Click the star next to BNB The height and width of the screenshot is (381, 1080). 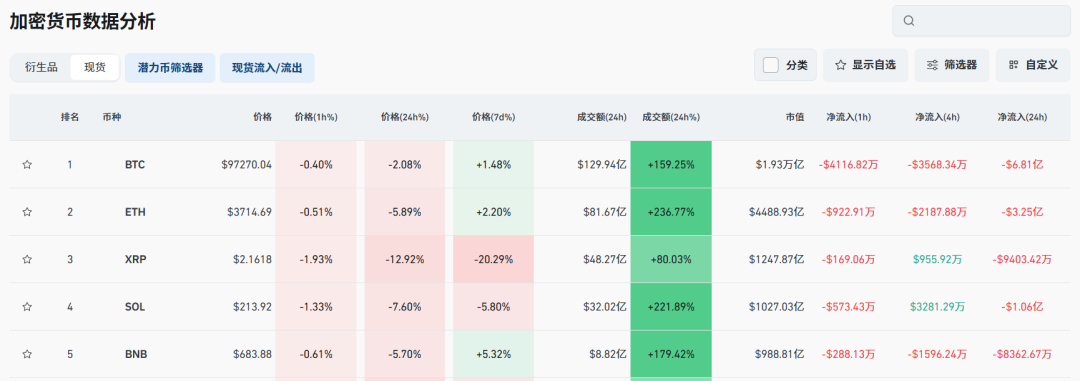[27, 354]
